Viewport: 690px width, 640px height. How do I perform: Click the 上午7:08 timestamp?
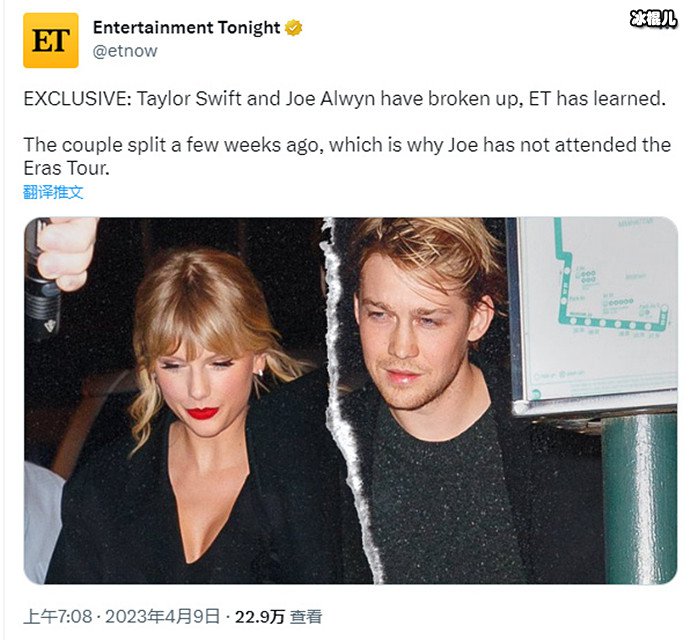point(58,616)
